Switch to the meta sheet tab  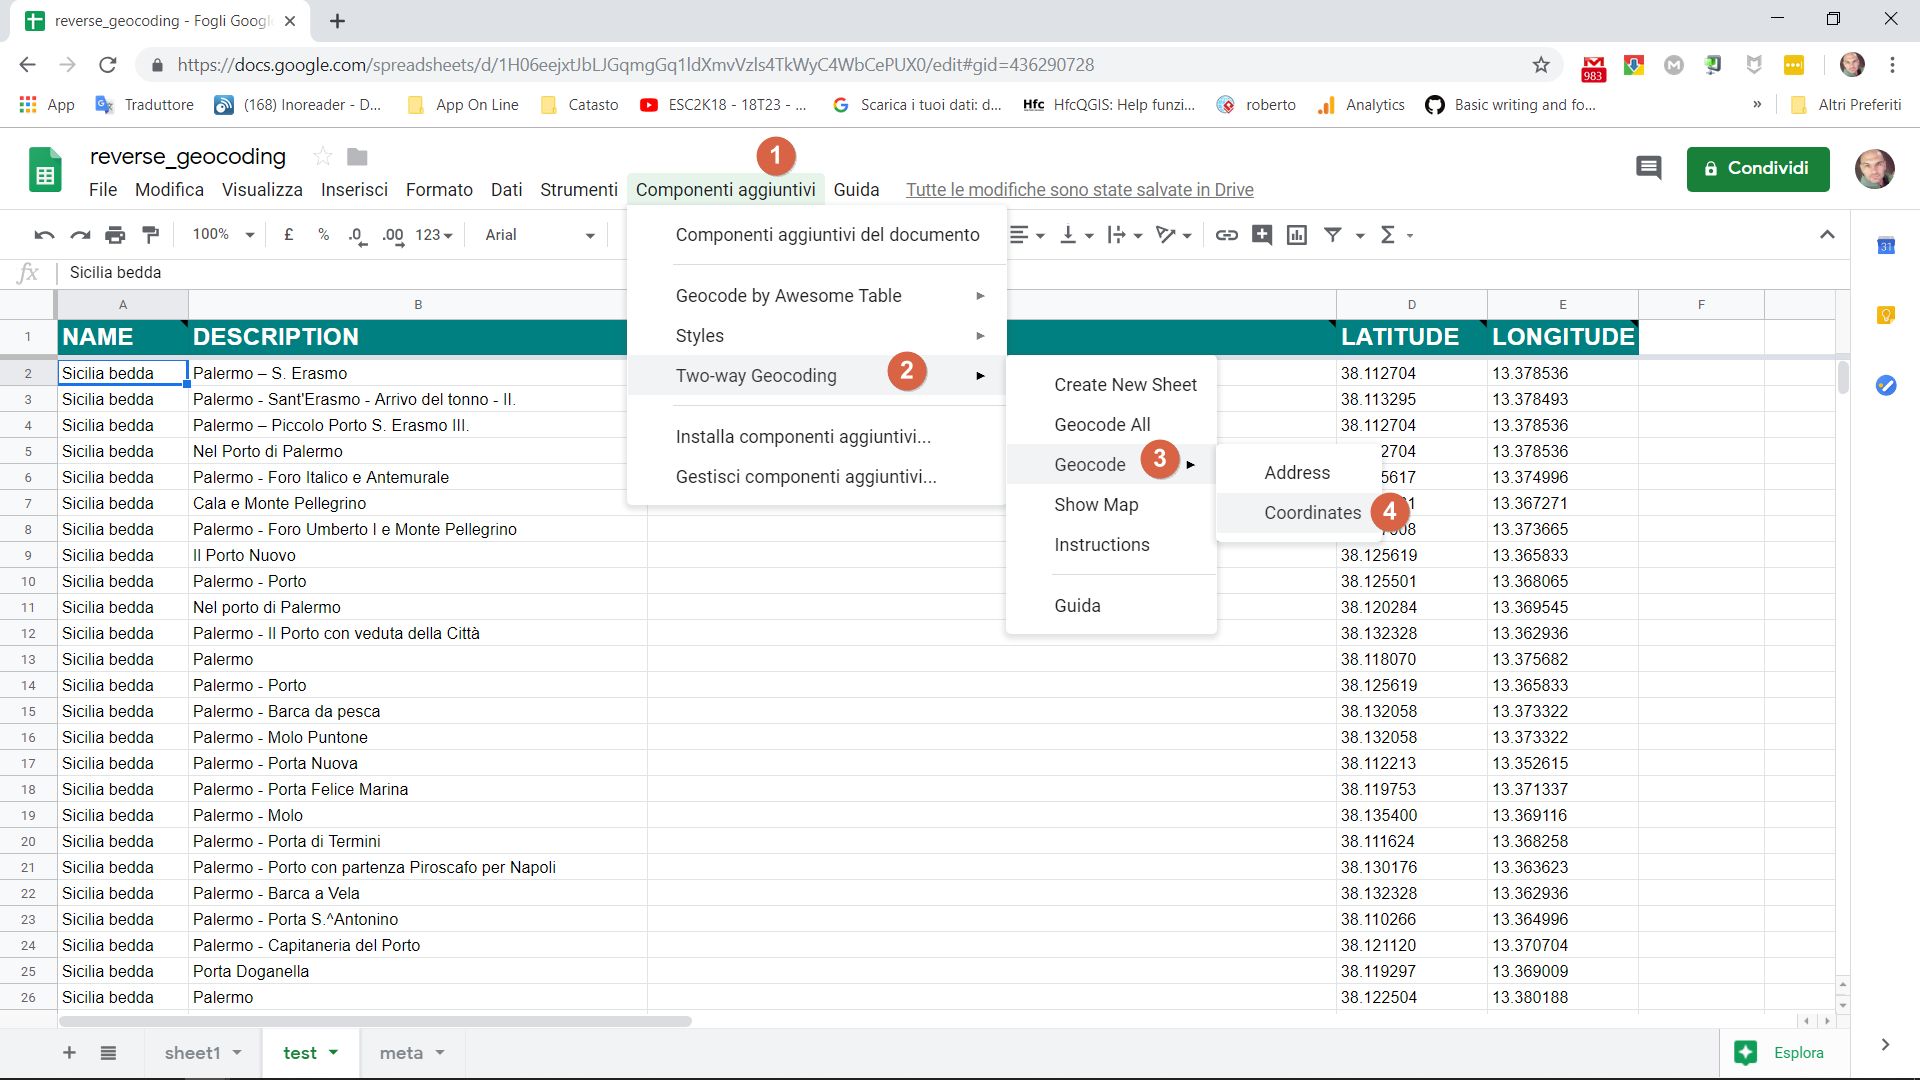[401, 1053]
